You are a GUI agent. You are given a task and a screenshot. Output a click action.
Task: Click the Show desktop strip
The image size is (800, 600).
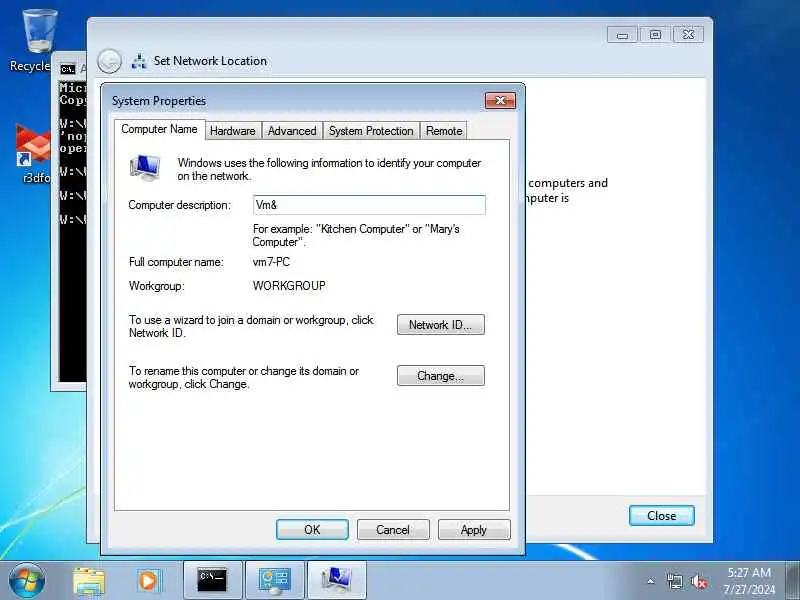point(792,581)
